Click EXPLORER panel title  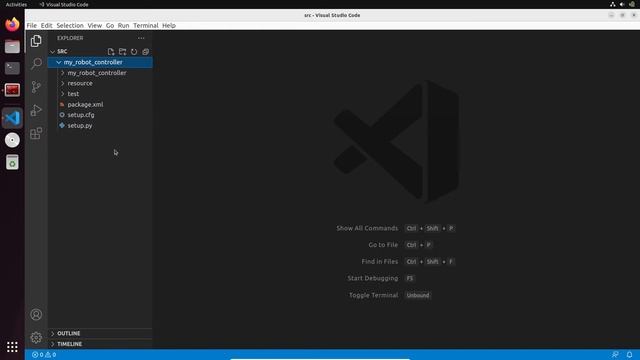[70, 38]
